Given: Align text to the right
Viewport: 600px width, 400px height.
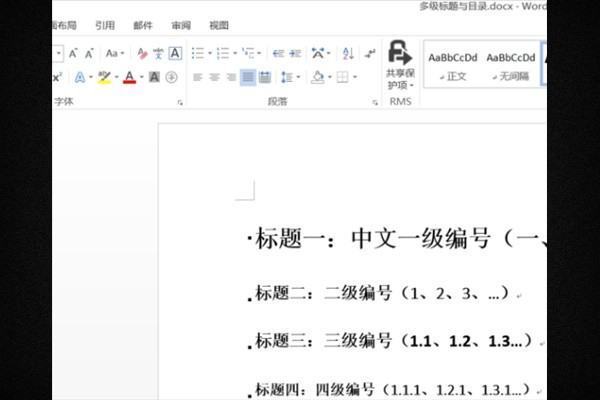Looking at the screenshot, I should 231,78.
